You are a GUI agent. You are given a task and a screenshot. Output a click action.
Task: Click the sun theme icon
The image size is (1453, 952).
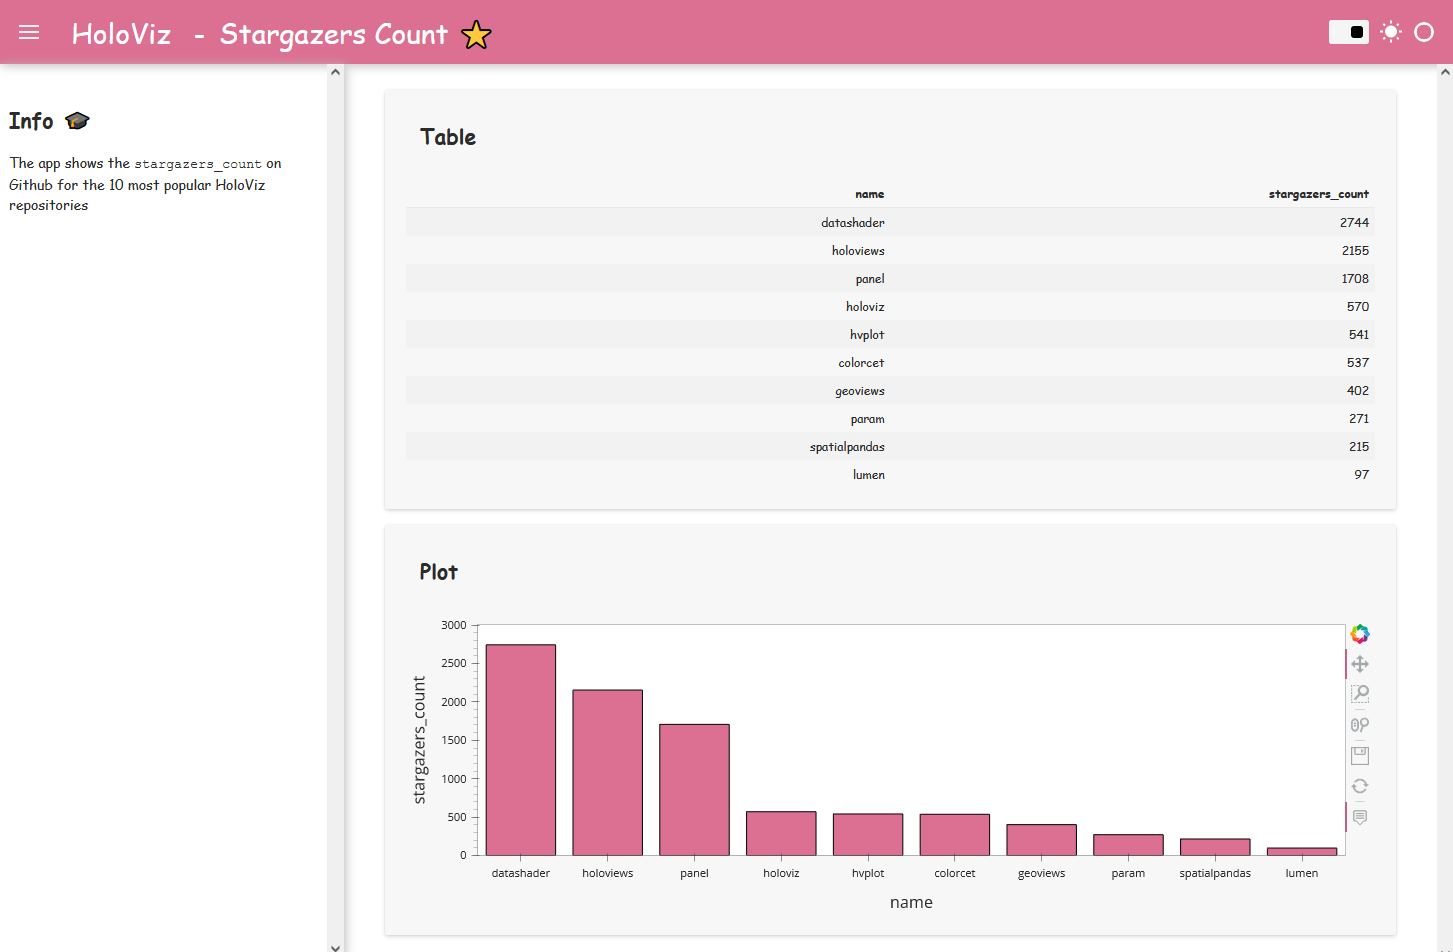tap(1391, 32)
